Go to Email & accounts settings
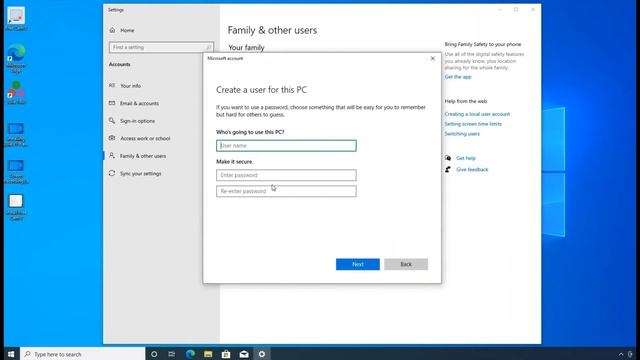 coord(139,103)
